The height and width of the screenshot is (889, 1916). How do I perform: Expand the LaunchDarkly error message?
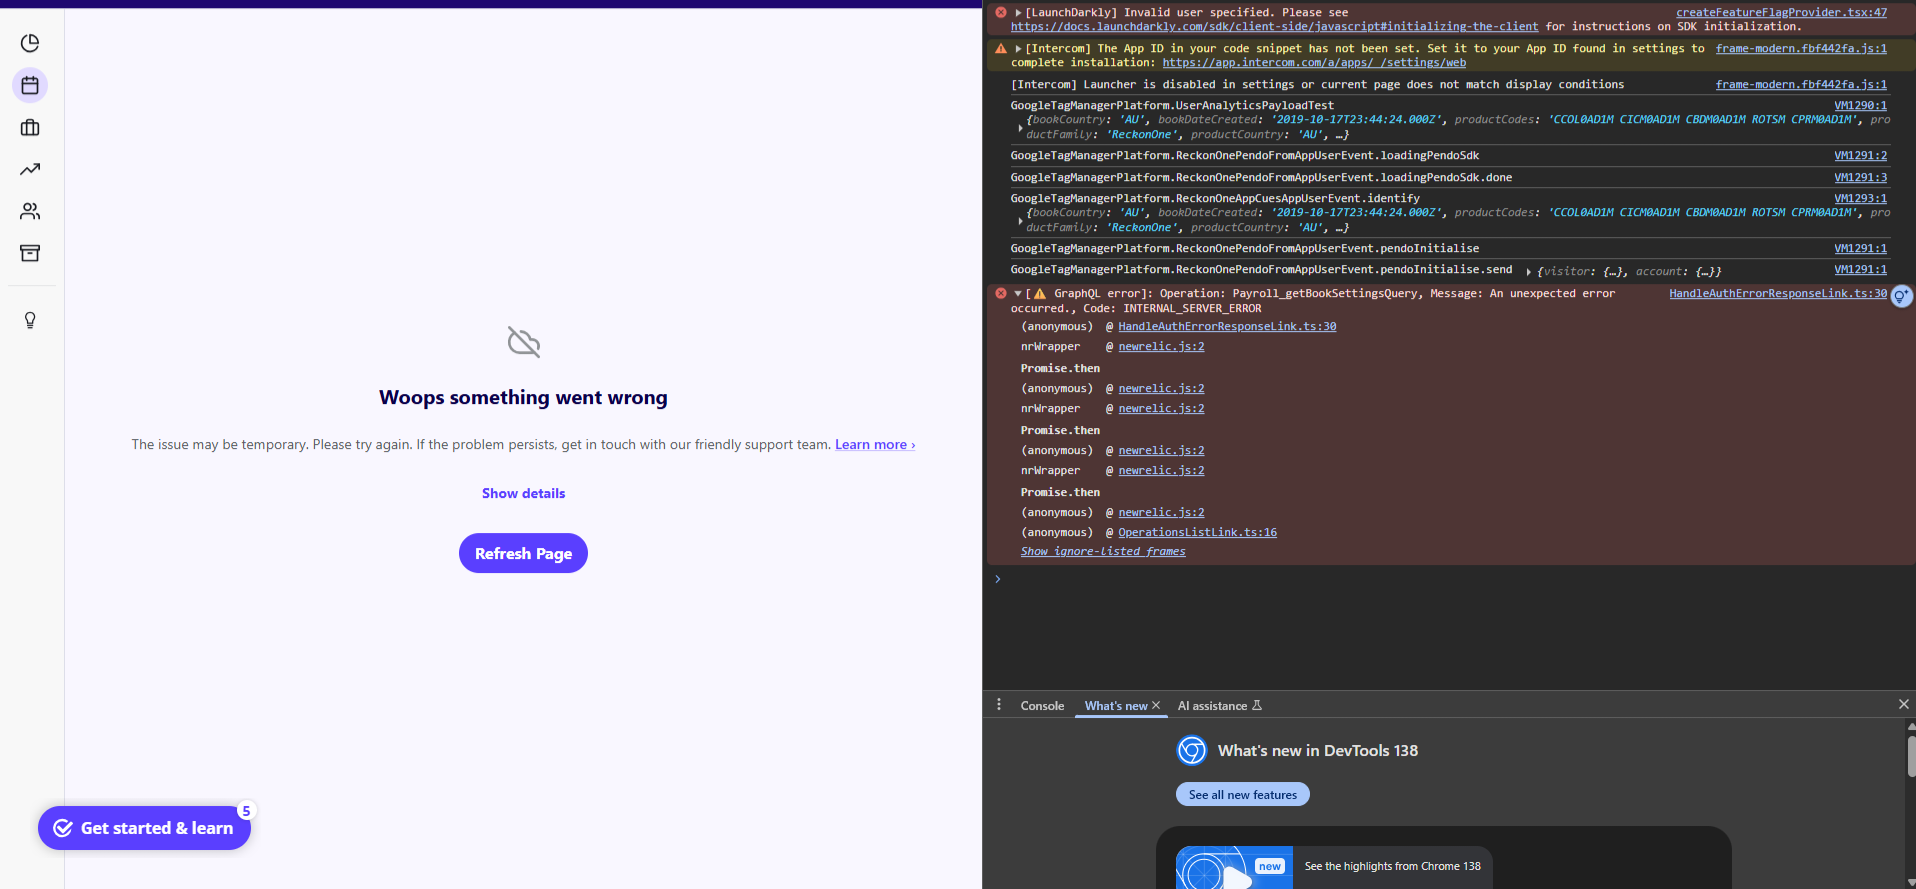[x=1018, y=13]
